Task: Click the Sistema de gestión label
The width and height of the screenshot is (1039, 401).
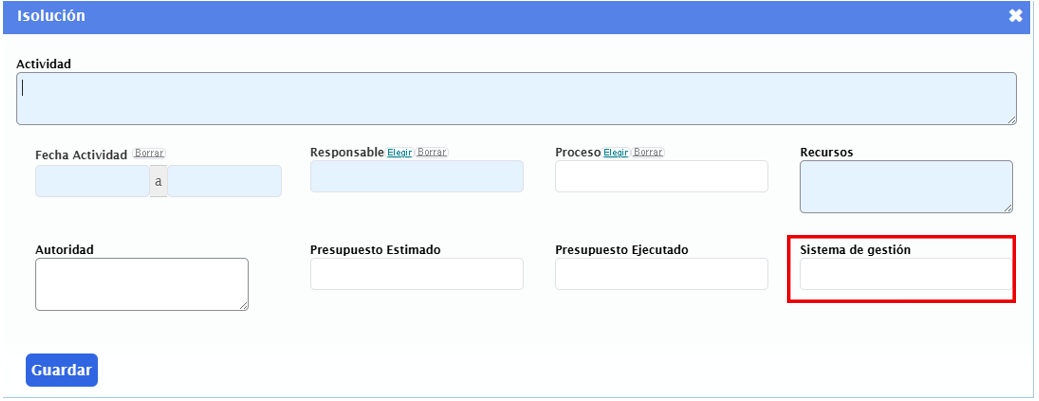Action: (855, 250)
